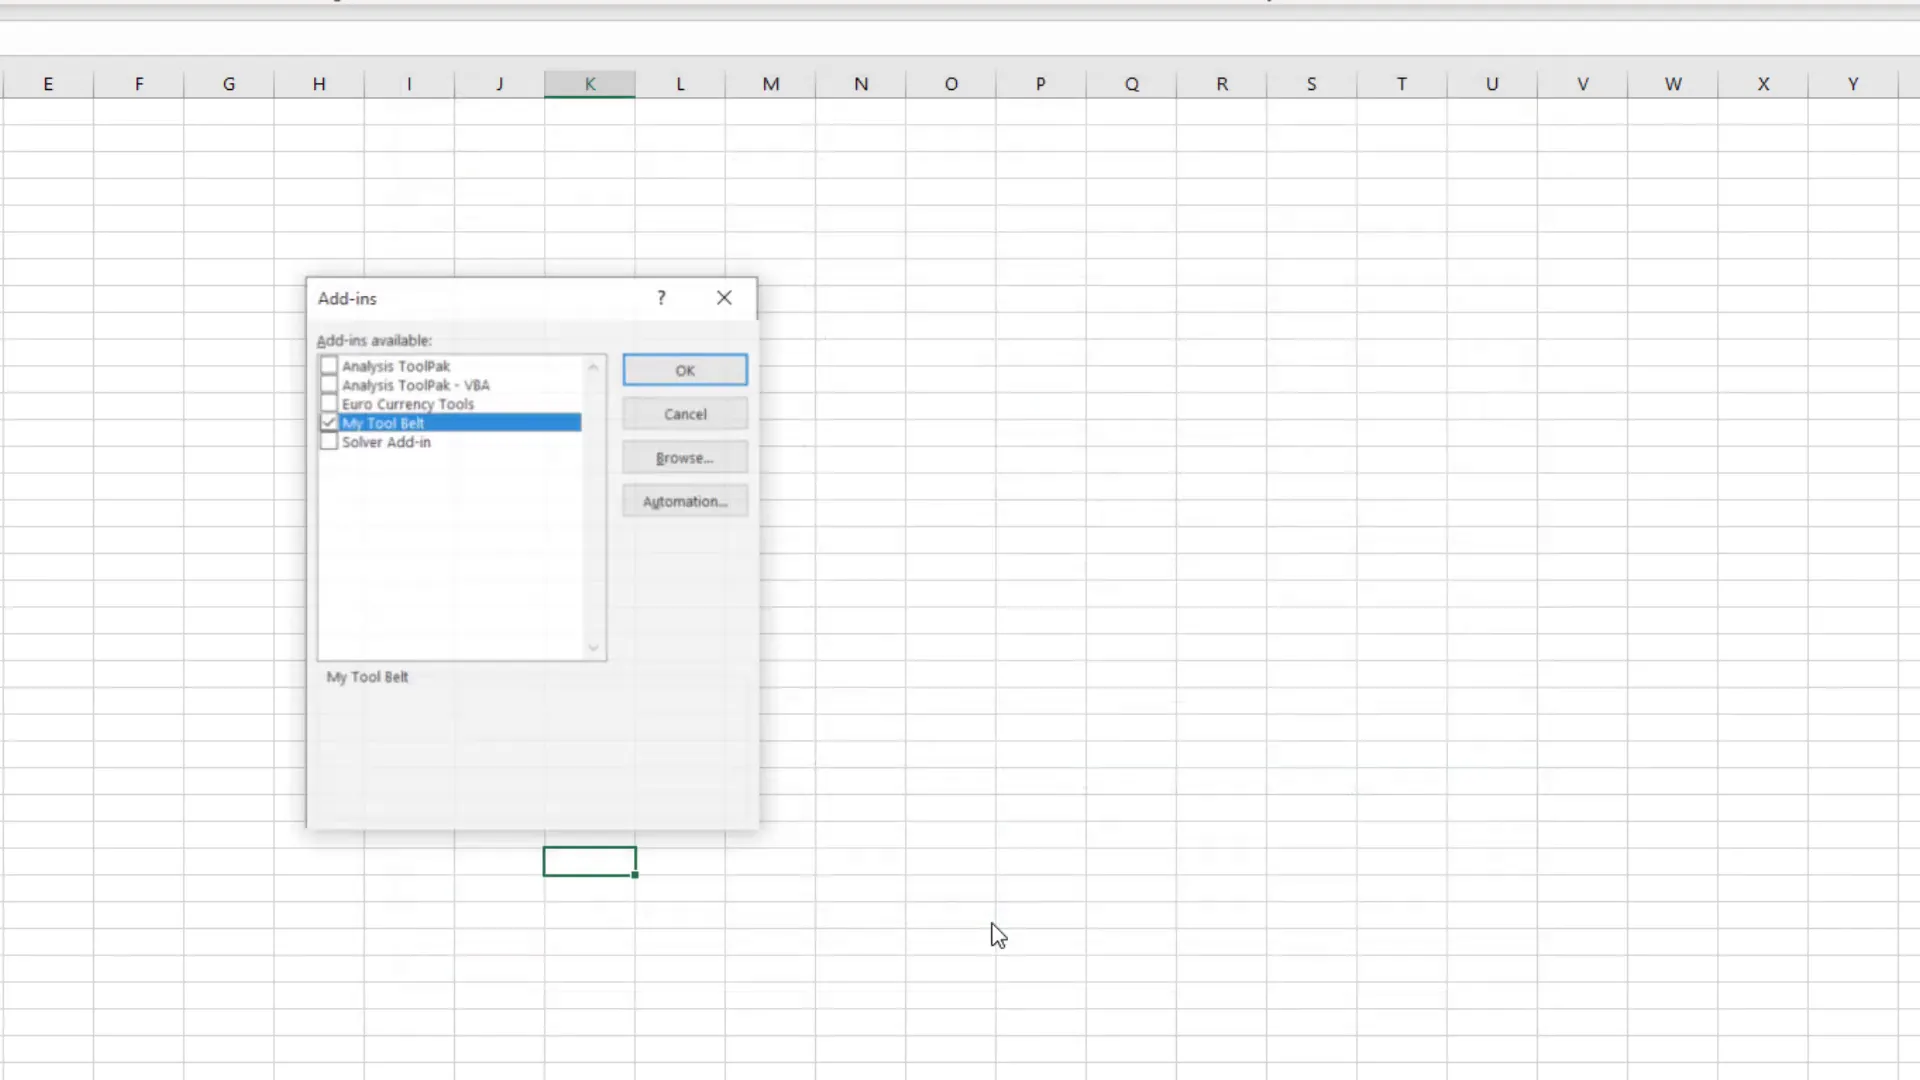Click the Cancel button
The width and height of the screenshot is (1920, 1080).
685,414
